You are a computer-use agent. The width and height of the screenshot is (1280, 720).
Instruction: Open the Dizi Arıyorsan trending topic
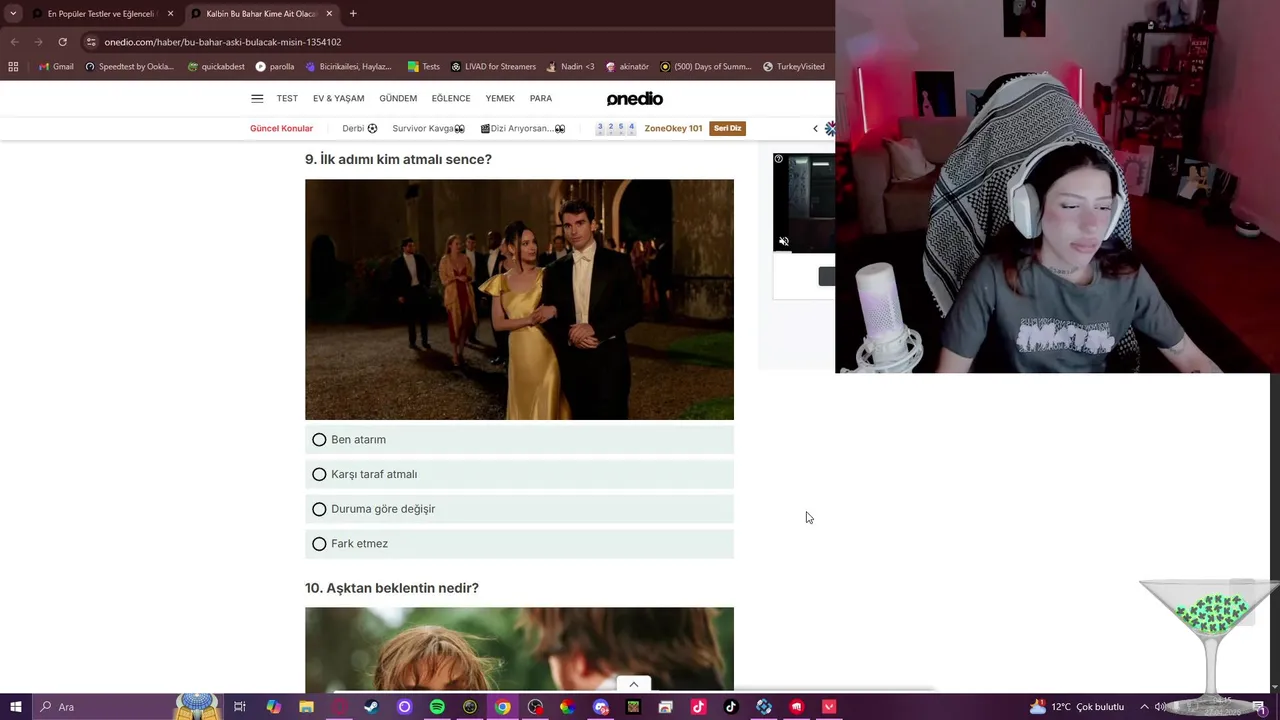pyautogui.click(x=523, y=128)
